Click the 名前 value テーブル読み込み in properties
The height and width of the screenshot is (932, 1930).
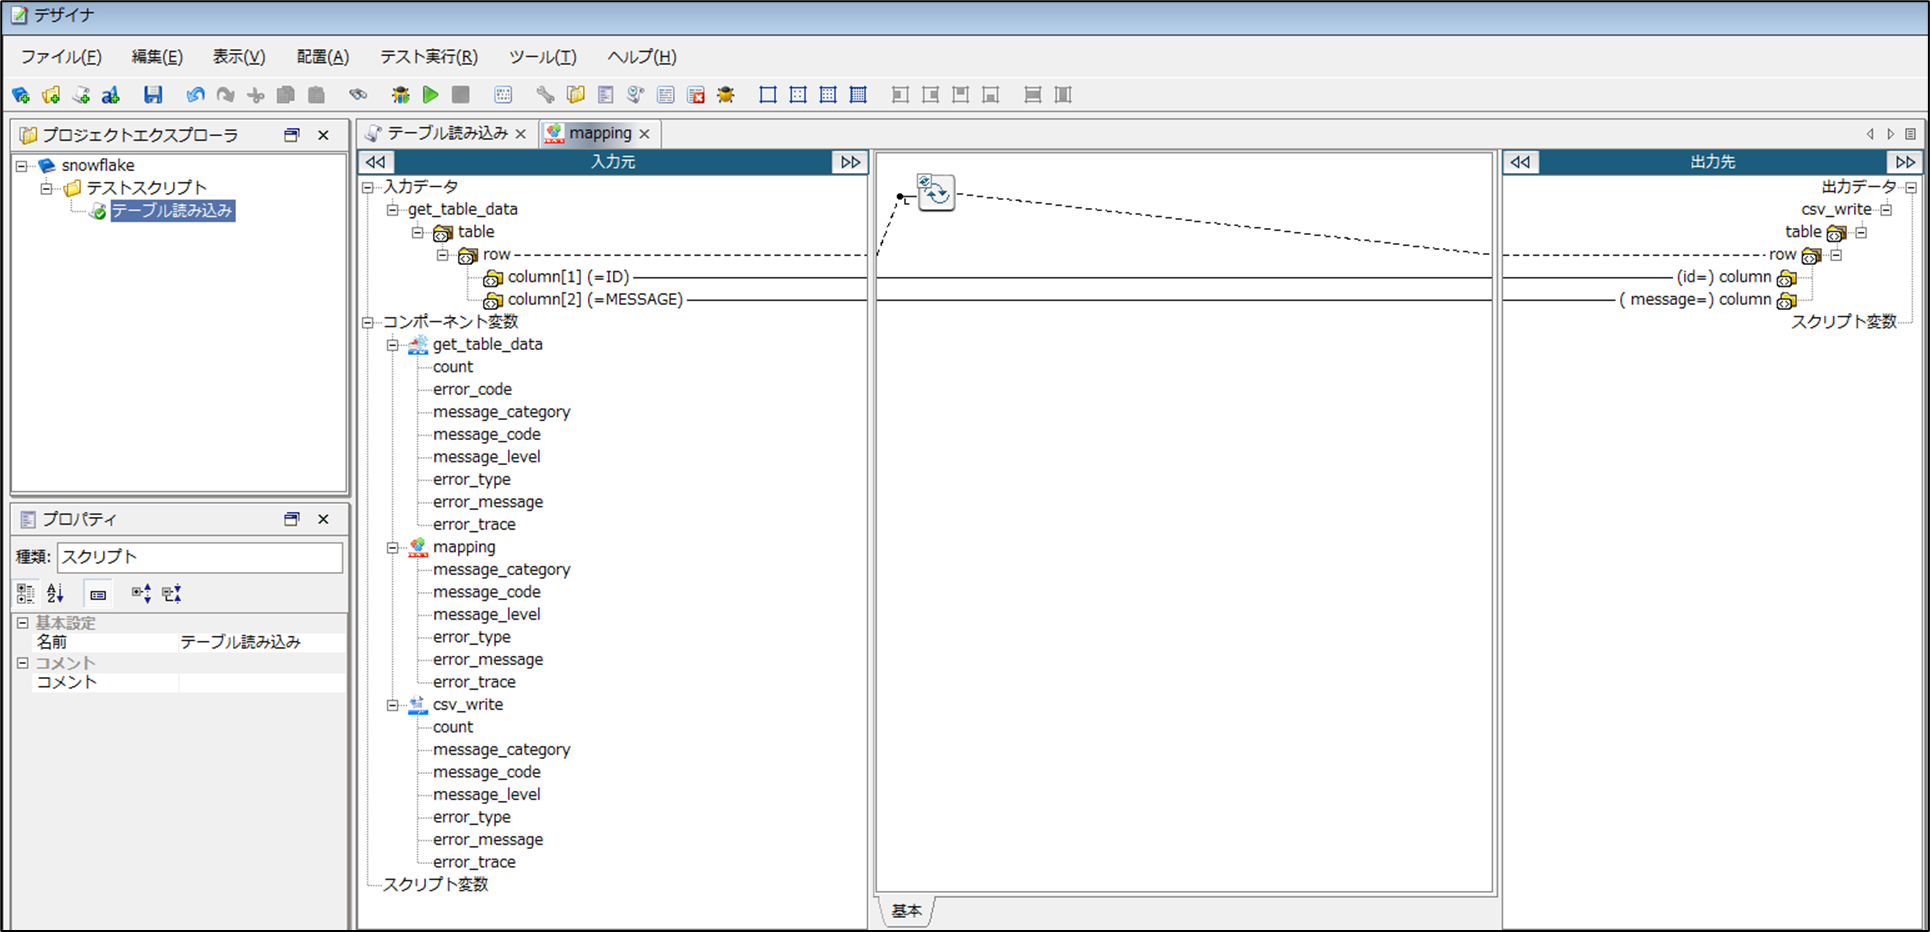pos(262,642)
